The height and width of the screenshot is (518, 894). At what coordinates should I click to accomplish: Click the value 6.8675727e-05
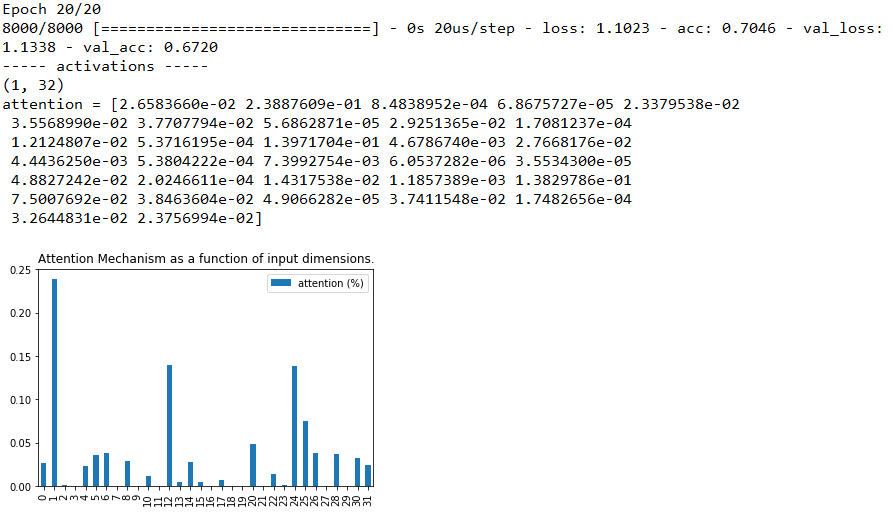point(555,104)
